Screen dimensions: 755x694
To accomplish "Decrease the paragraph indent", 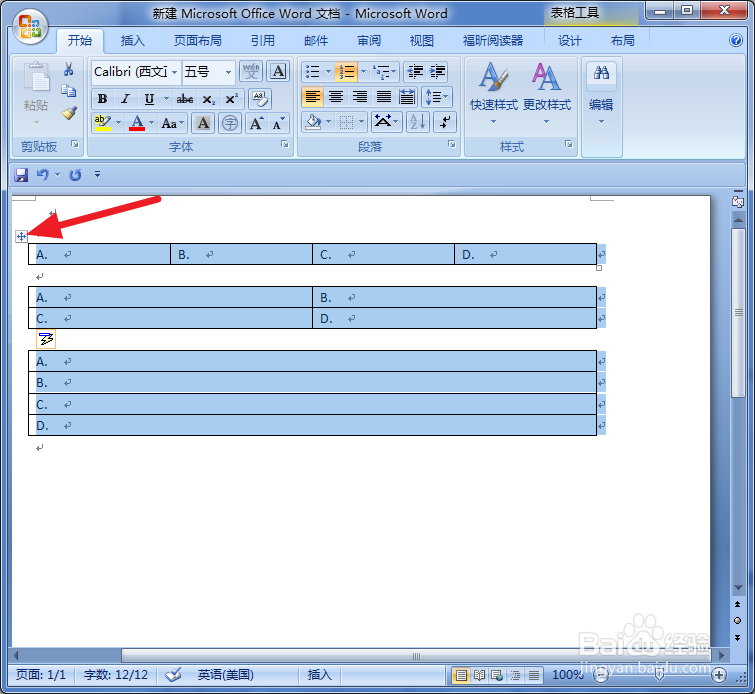I will click(x=415, y=72).
